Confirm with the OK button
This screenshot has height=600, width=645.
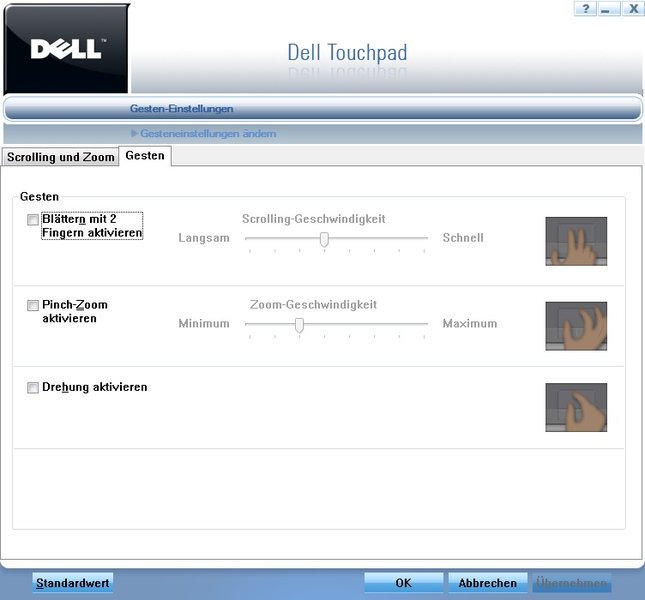[x=404, y=583]
